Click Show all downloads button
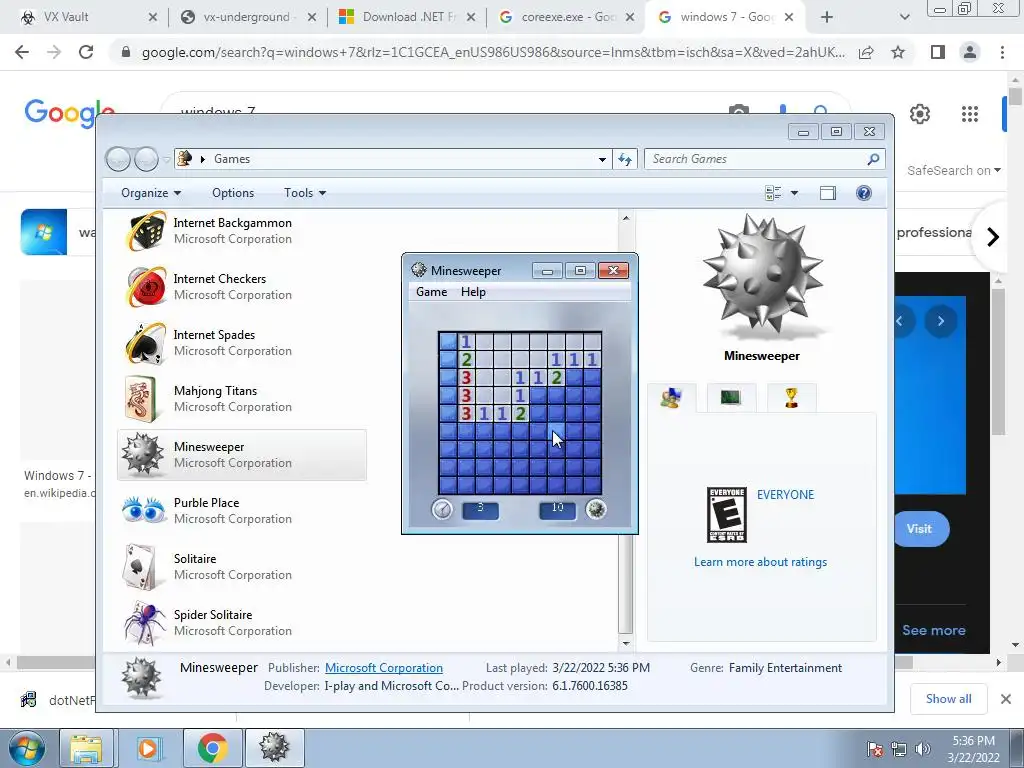Viewport: 1024px width, 768px height. tap(948, 699)
